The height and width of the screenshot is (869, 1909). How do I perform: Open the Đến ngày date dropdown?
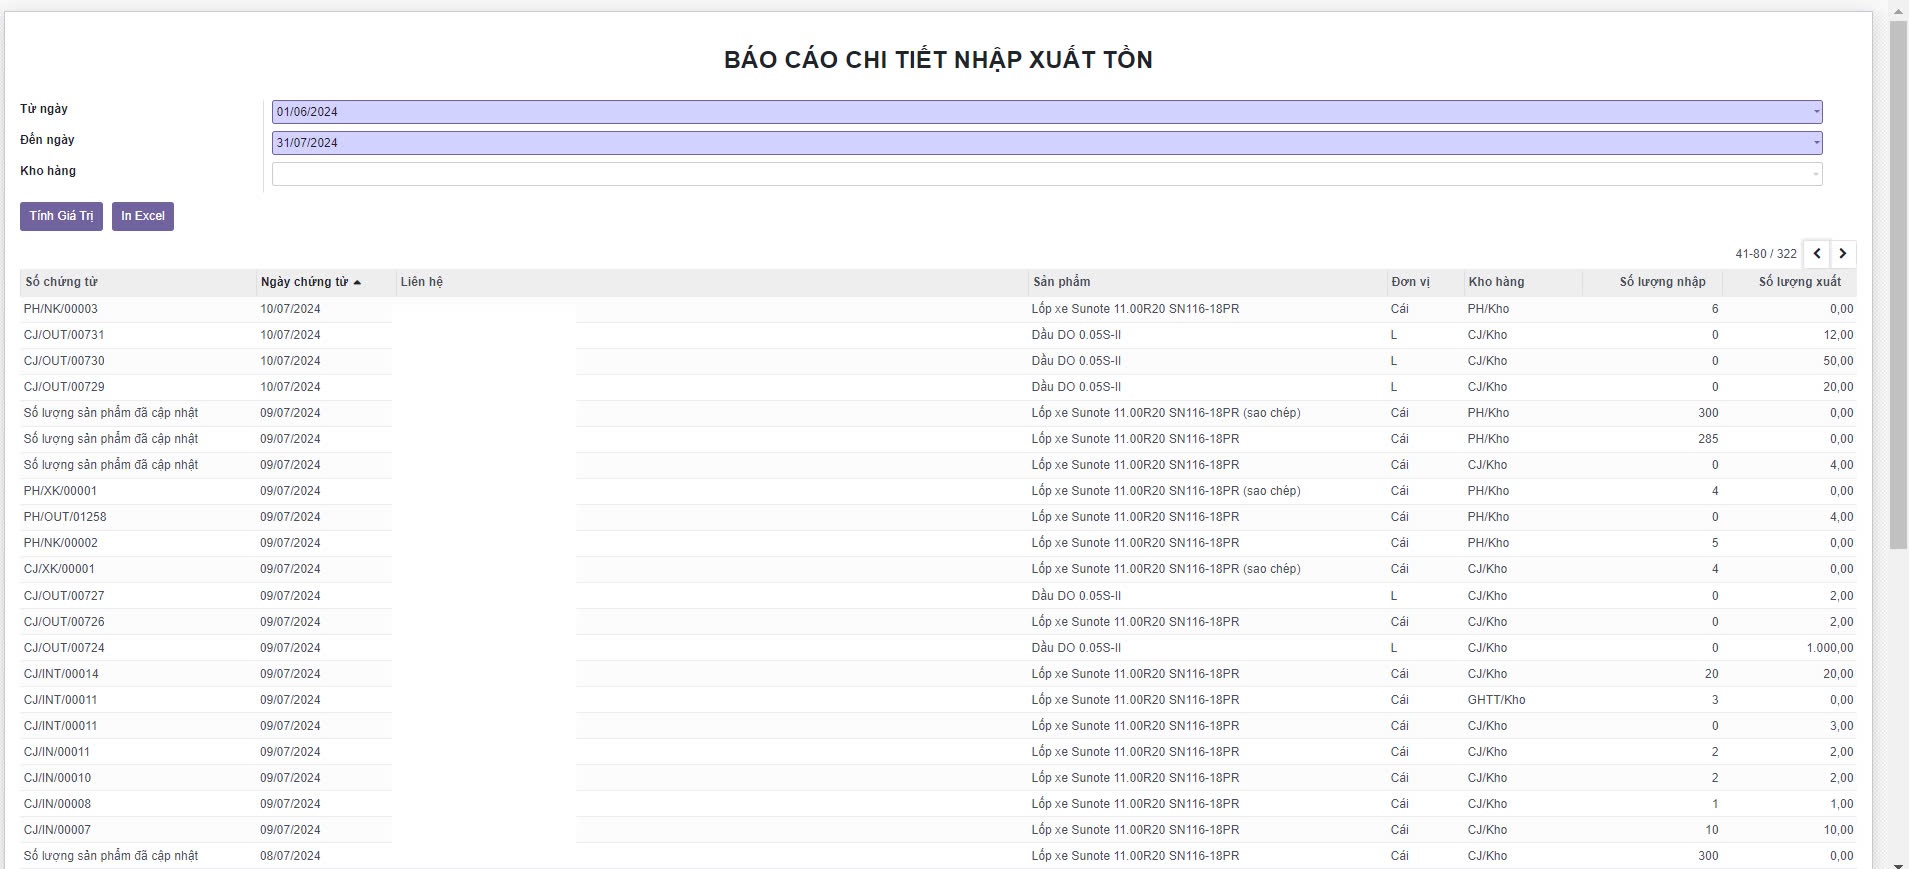[x=1816, y=143]
